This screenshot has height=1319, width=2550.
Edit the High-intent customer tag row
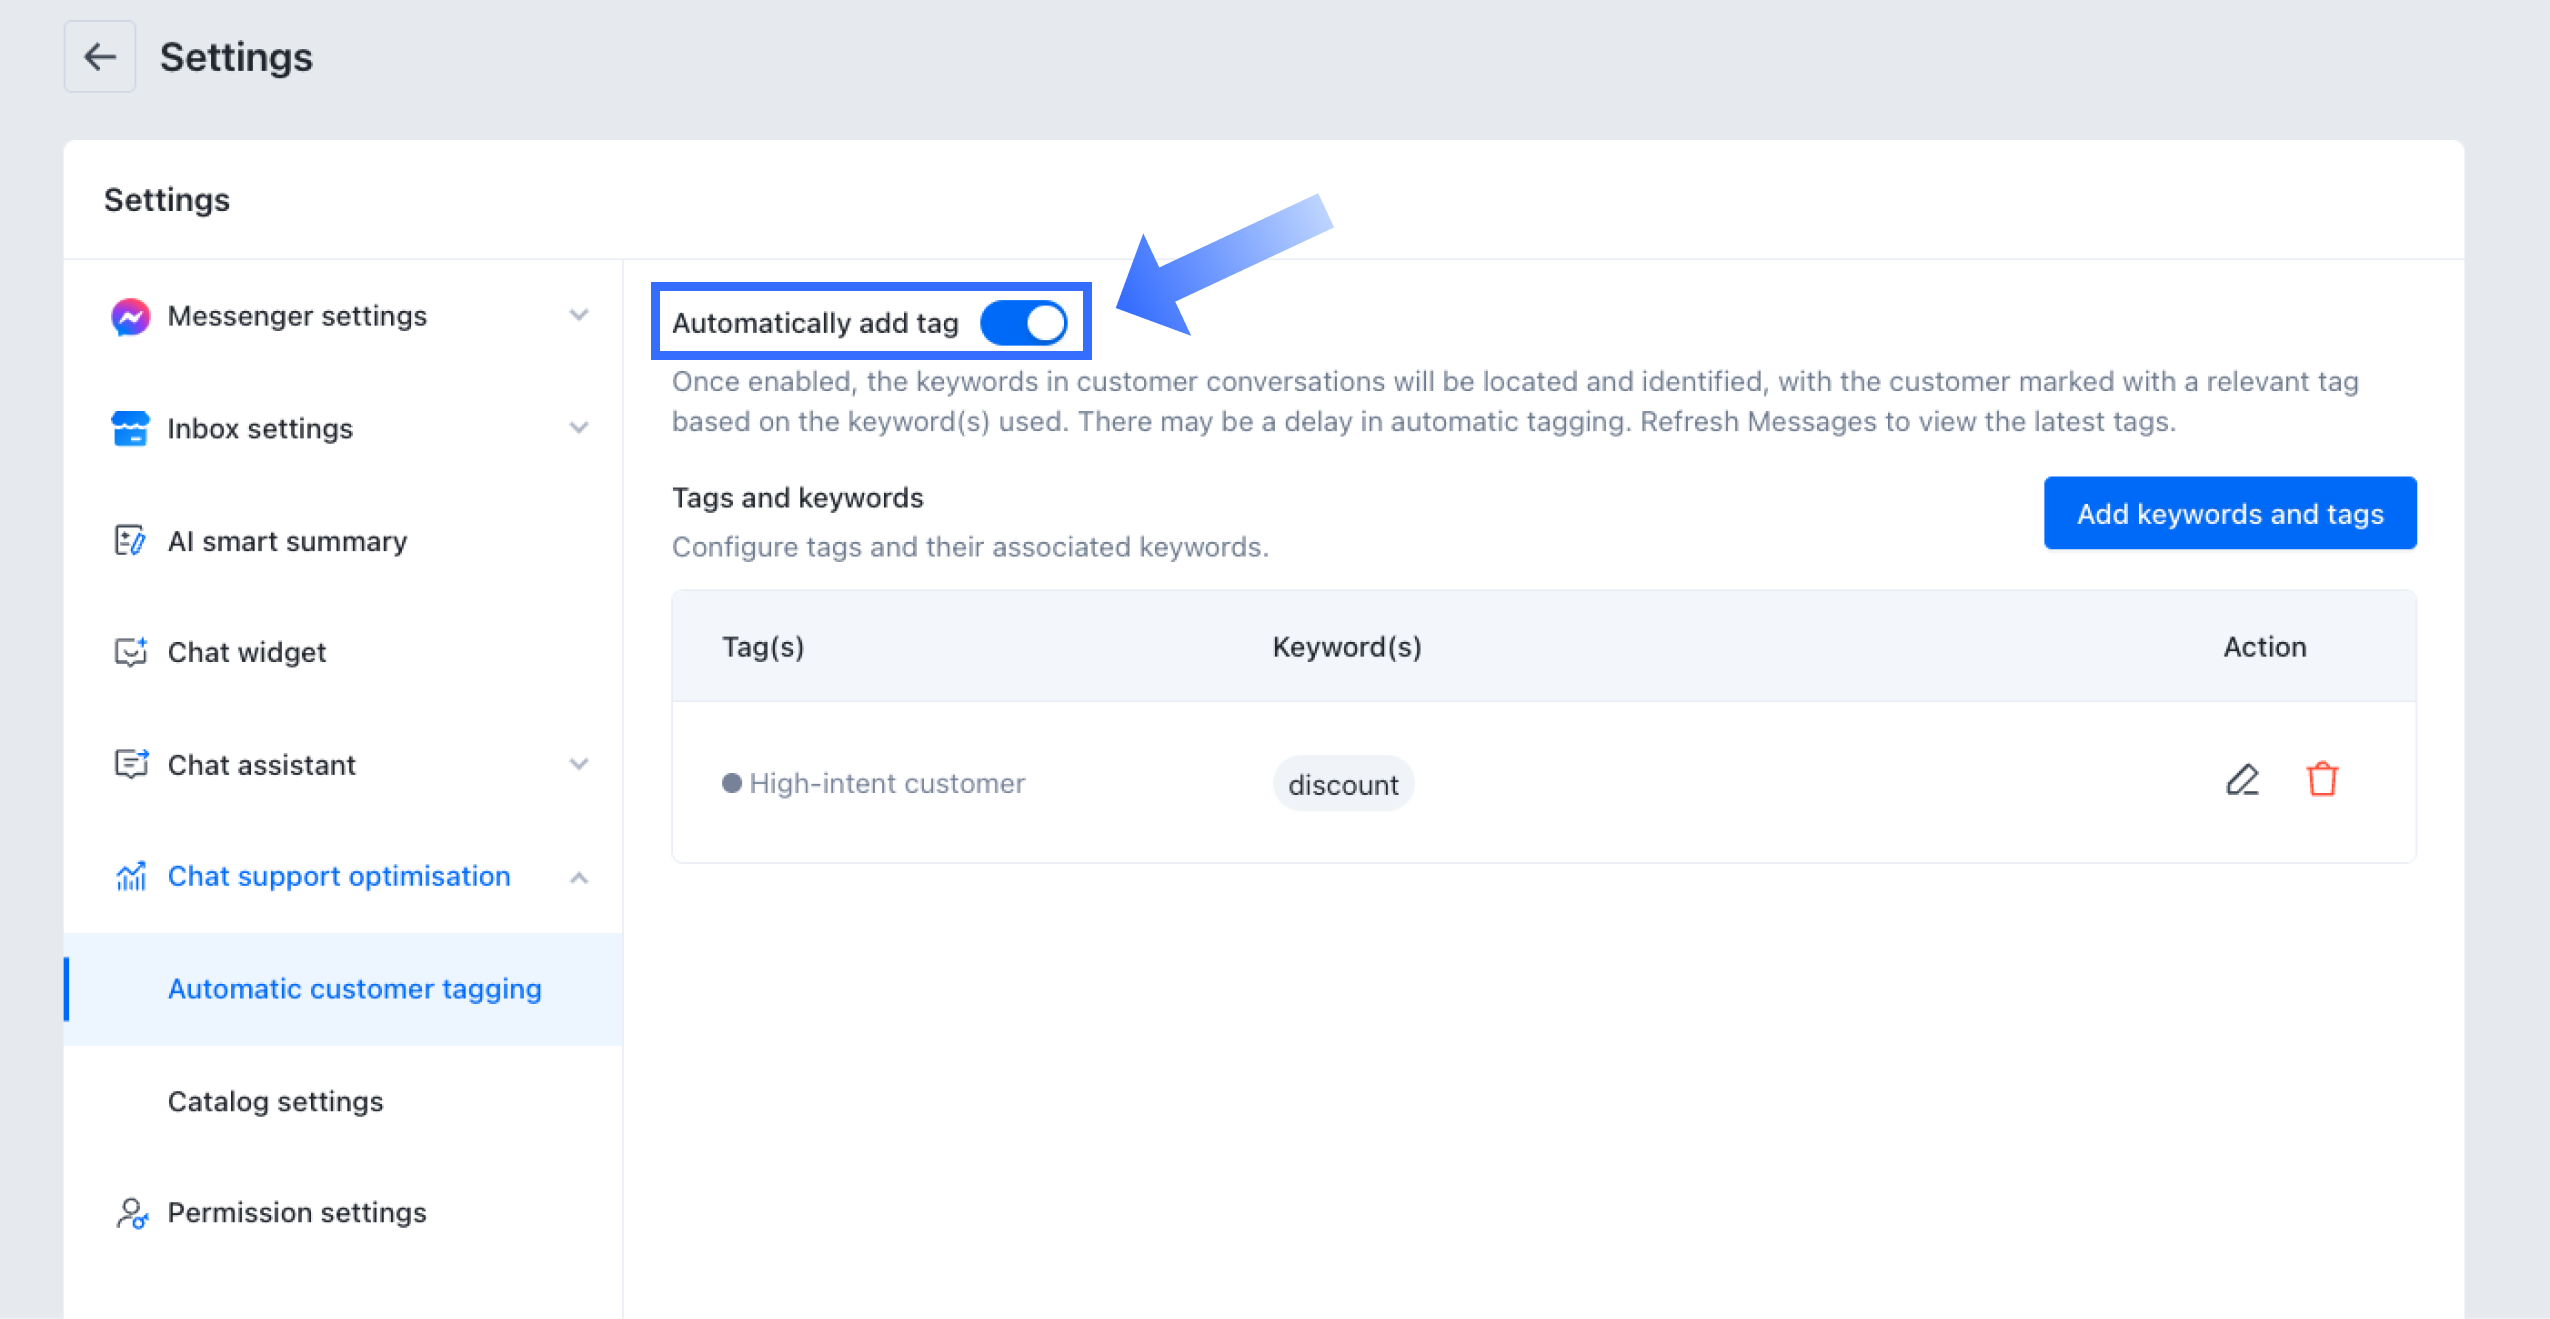[x=2242, y=780]
